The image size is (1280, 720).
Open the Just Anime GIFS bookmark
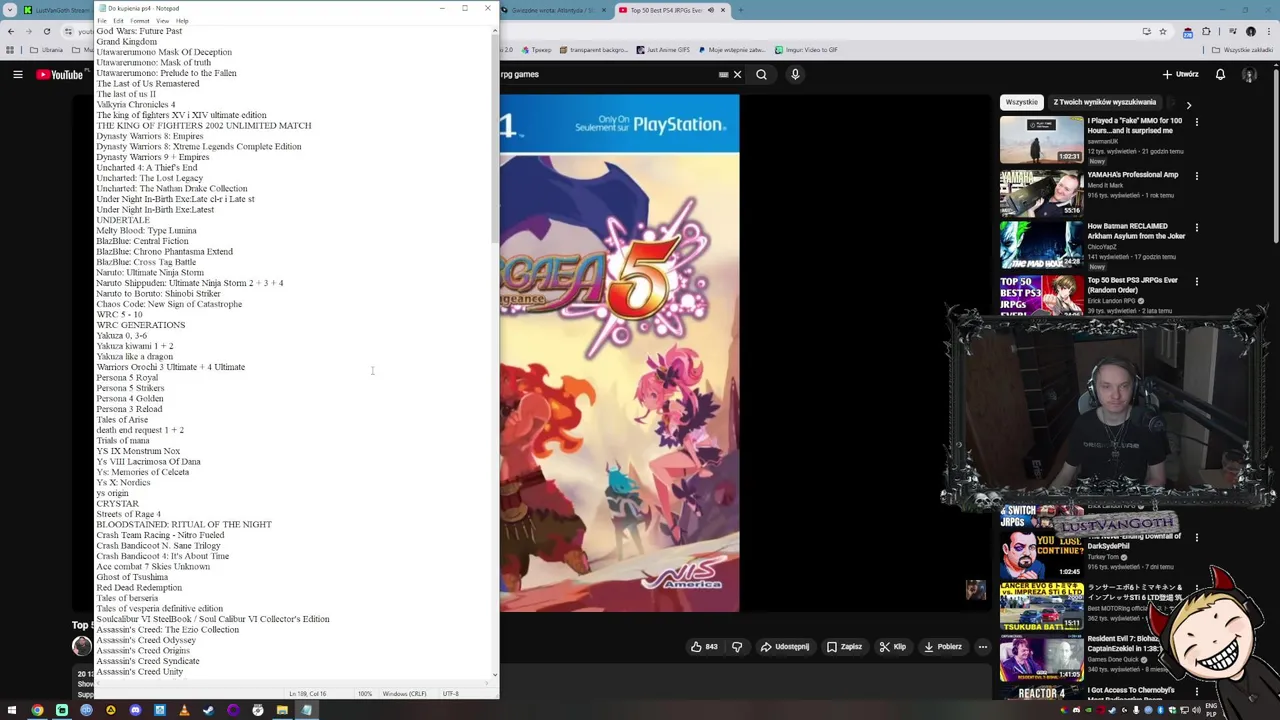pos(663,49)
